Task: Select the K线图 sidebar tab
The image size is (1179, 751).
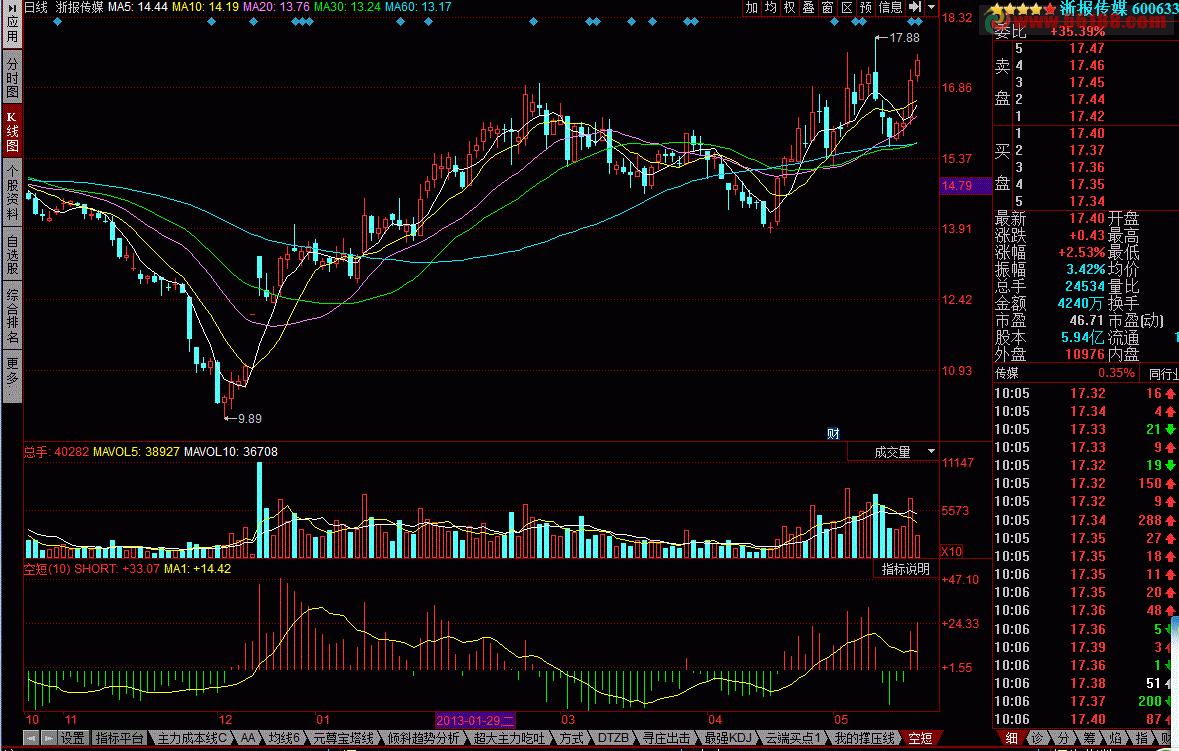Action: coord(12,131)
